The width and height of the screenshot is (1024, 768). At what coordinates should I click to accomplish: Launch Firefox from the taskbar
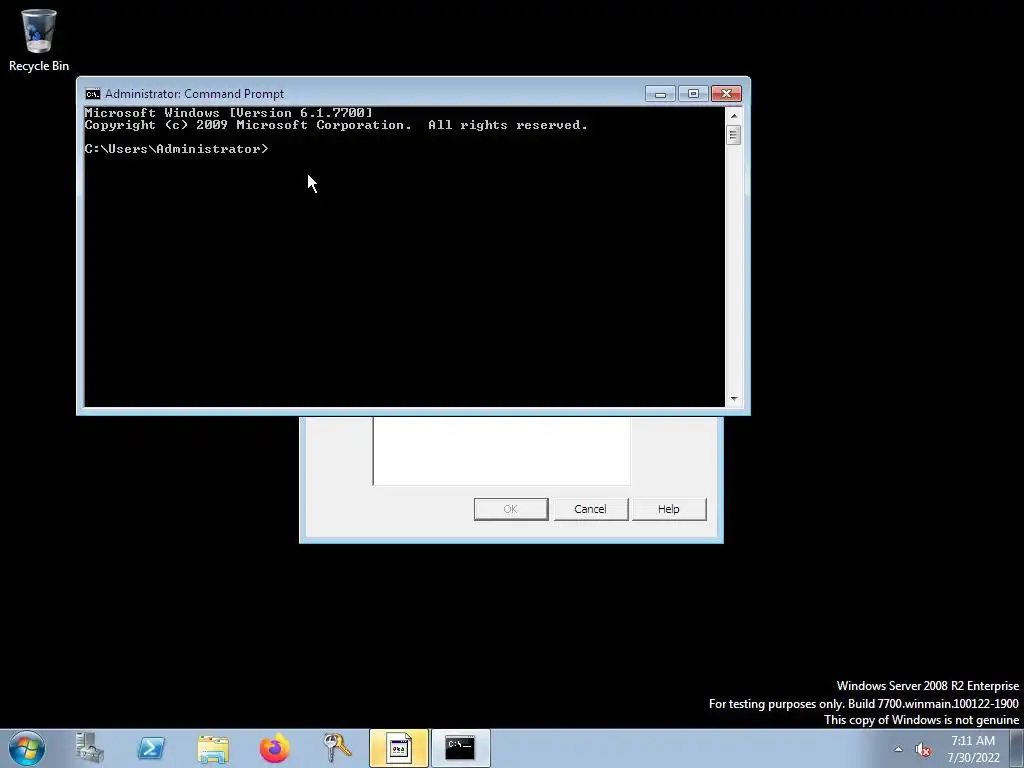pos(275,748)
